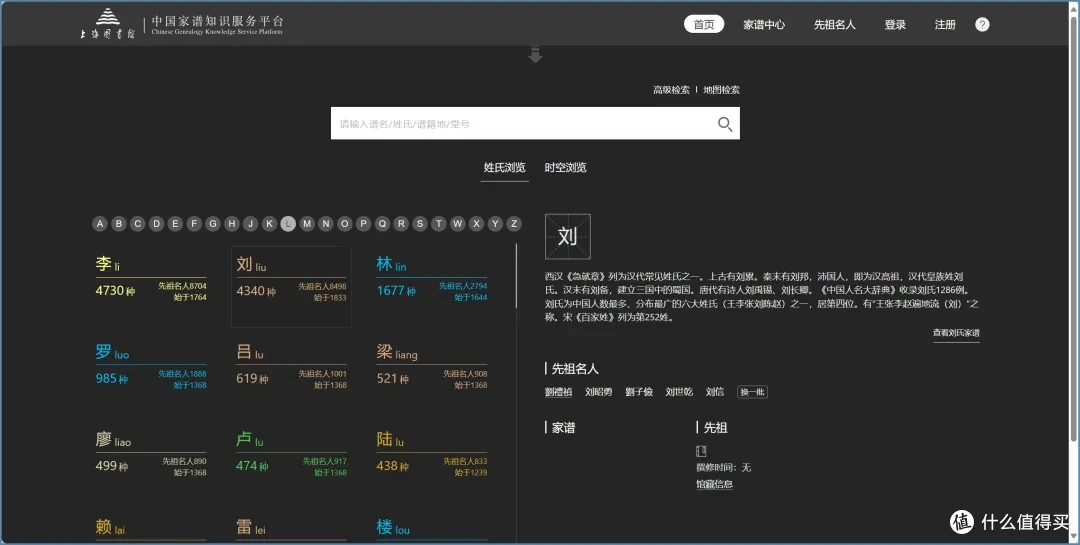1080x545 pixels.
Task: Select letter Z surname filter
Action: coord(514,224)
